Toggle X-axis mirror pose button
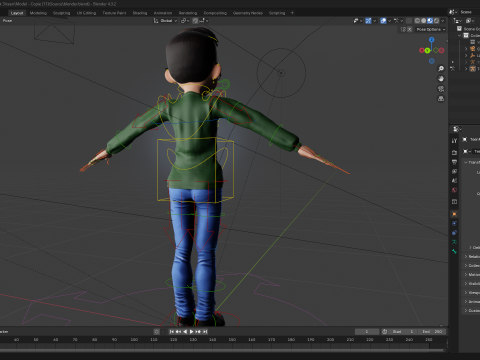 pyautogui.click(x=409, y=29)
